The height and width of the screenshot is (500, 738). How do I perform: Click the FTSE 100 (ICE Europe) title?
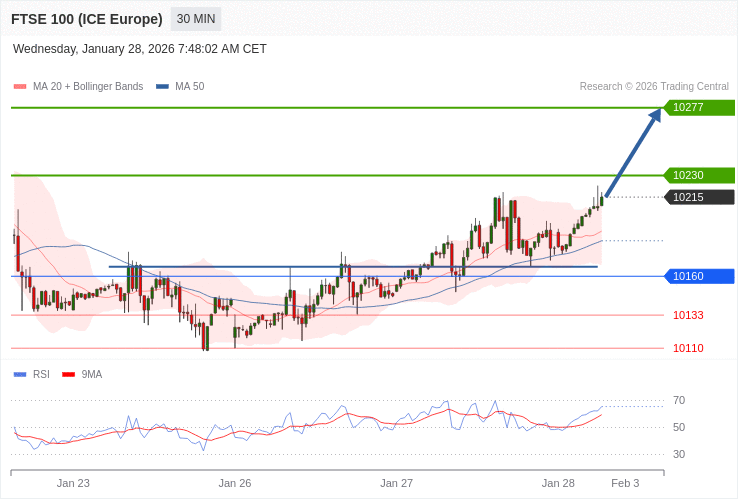coord(87,19)
